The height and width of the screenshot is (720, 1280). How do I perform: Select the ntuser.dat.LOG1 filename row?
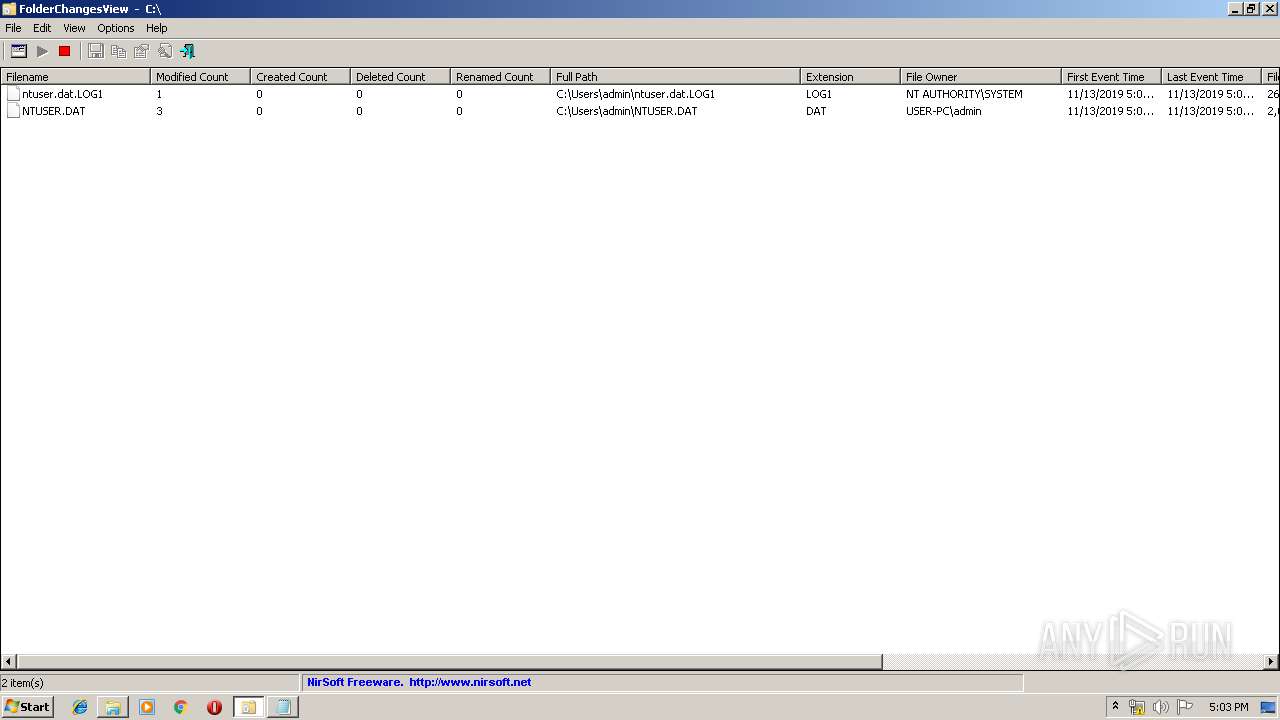click(x=63, y=94)
